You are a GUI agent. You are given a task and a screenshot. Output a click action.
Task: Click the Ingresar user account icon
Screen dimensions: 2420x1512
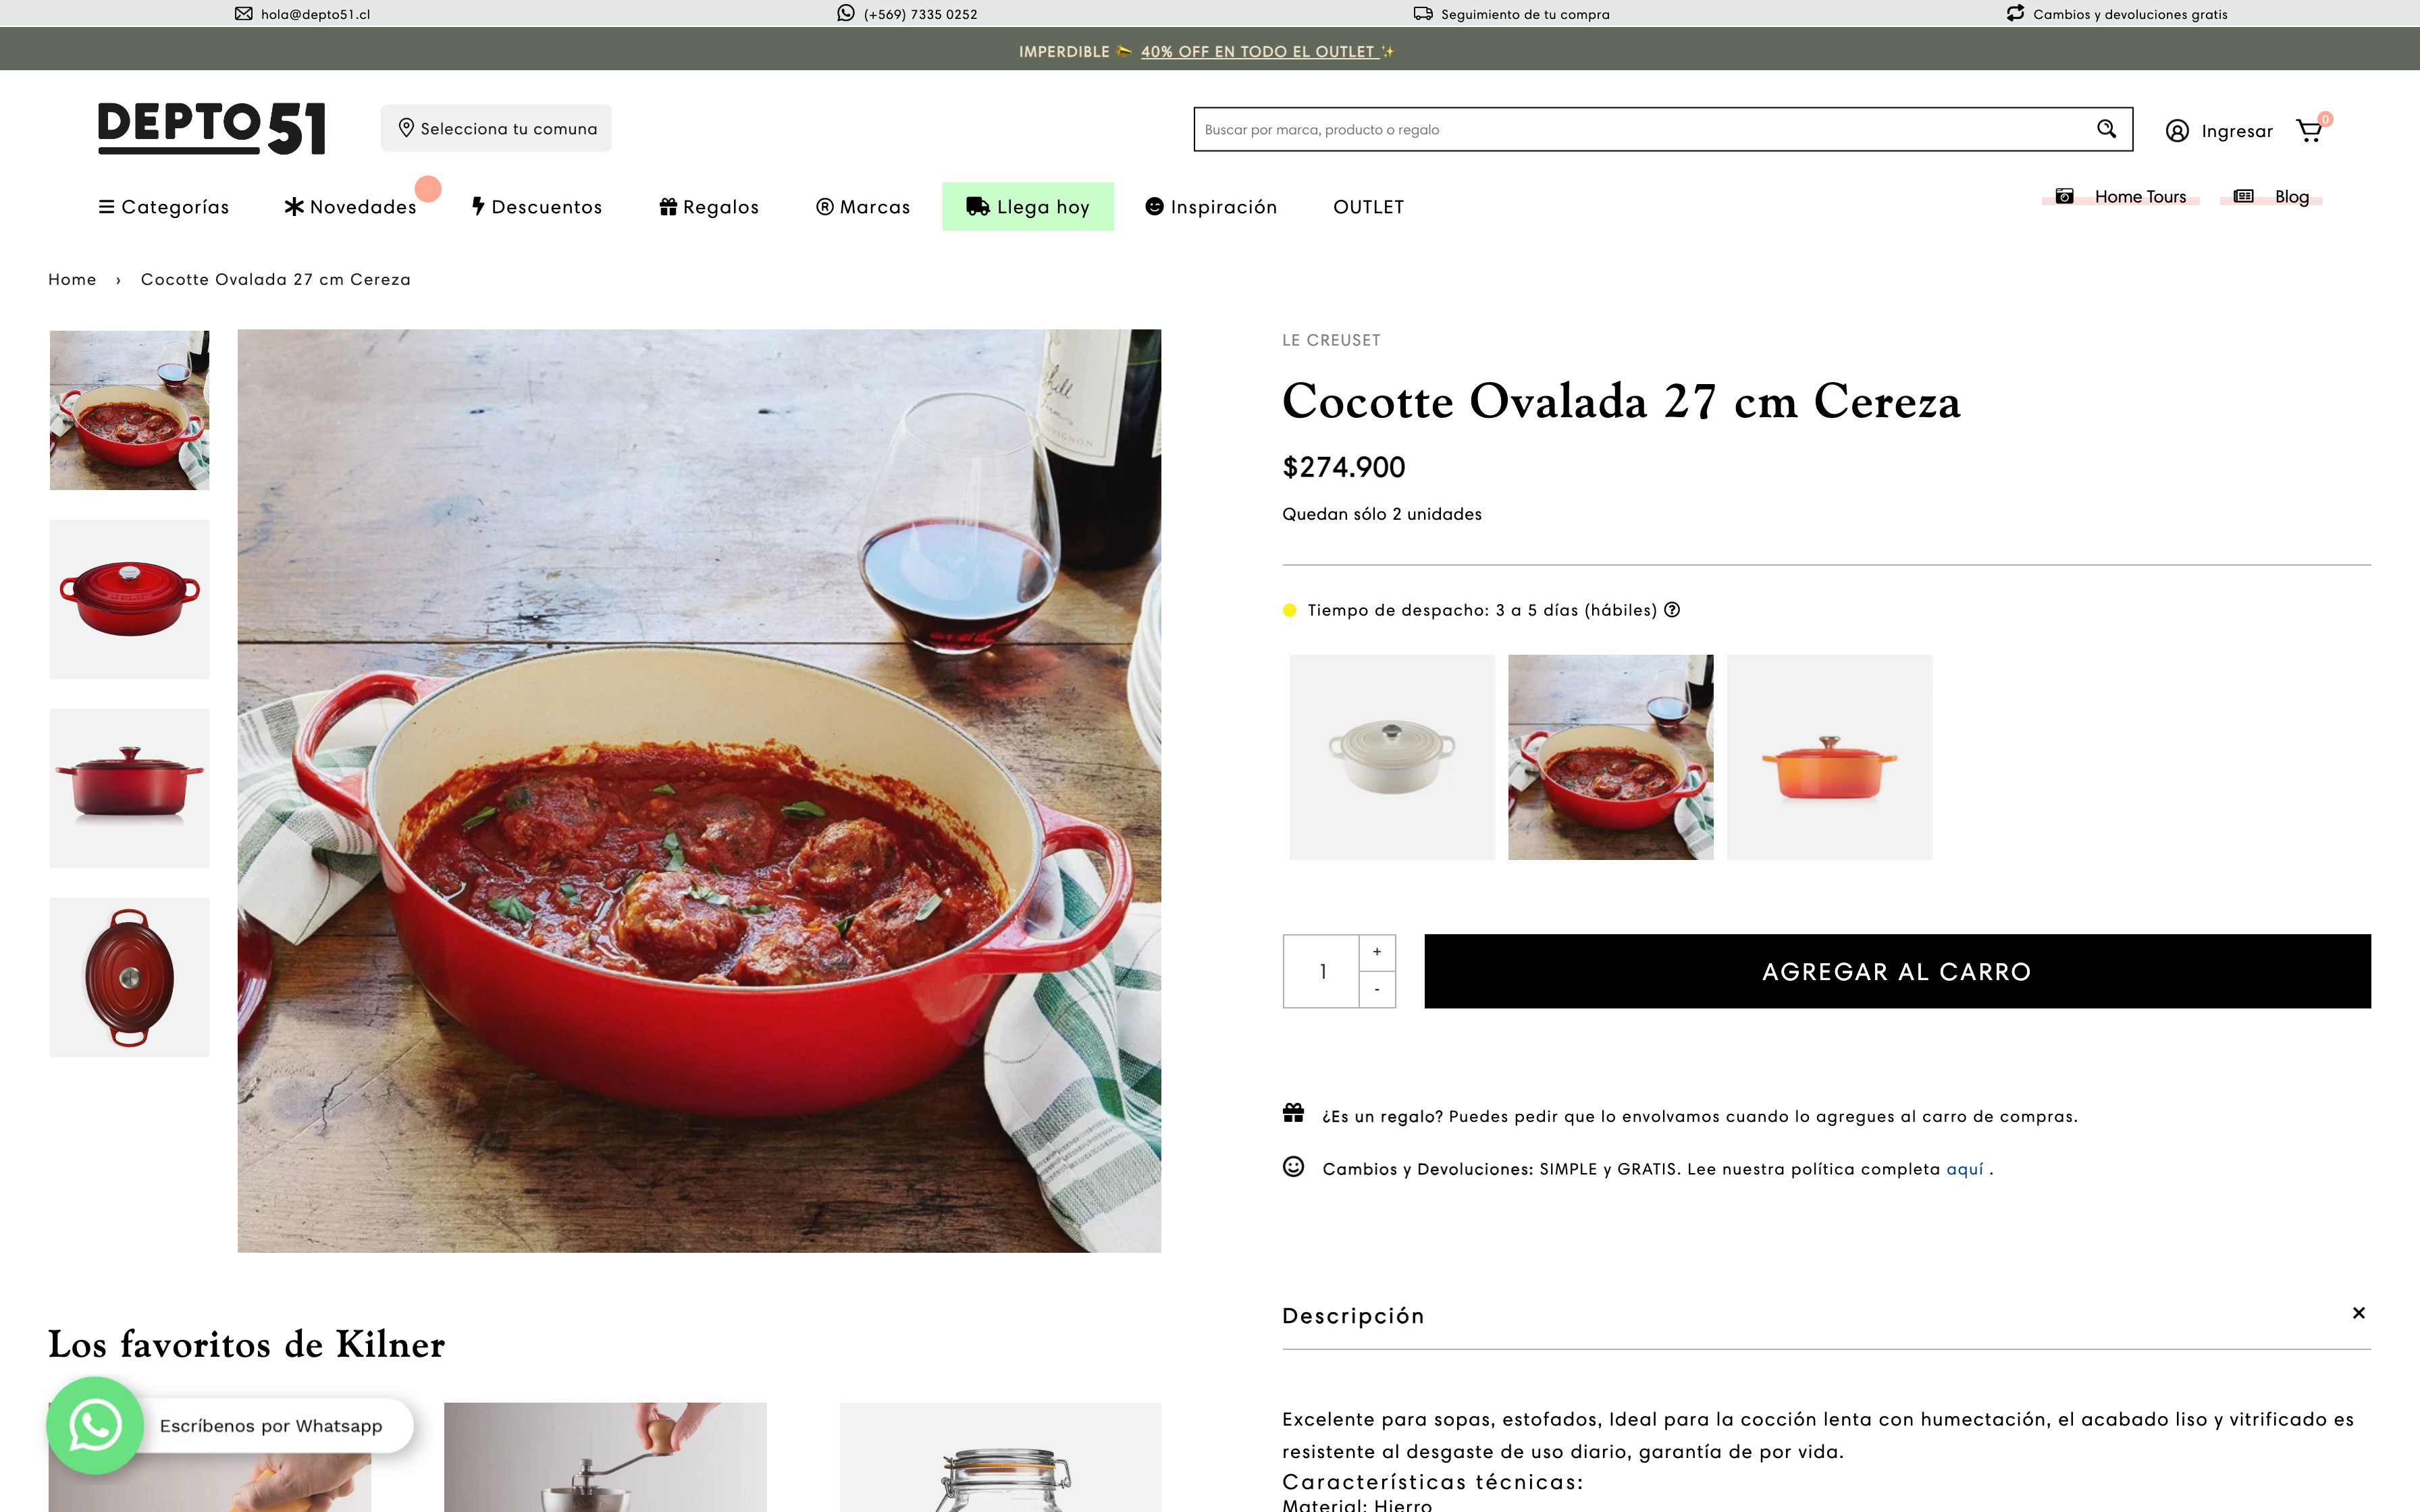pos(2177,131)
